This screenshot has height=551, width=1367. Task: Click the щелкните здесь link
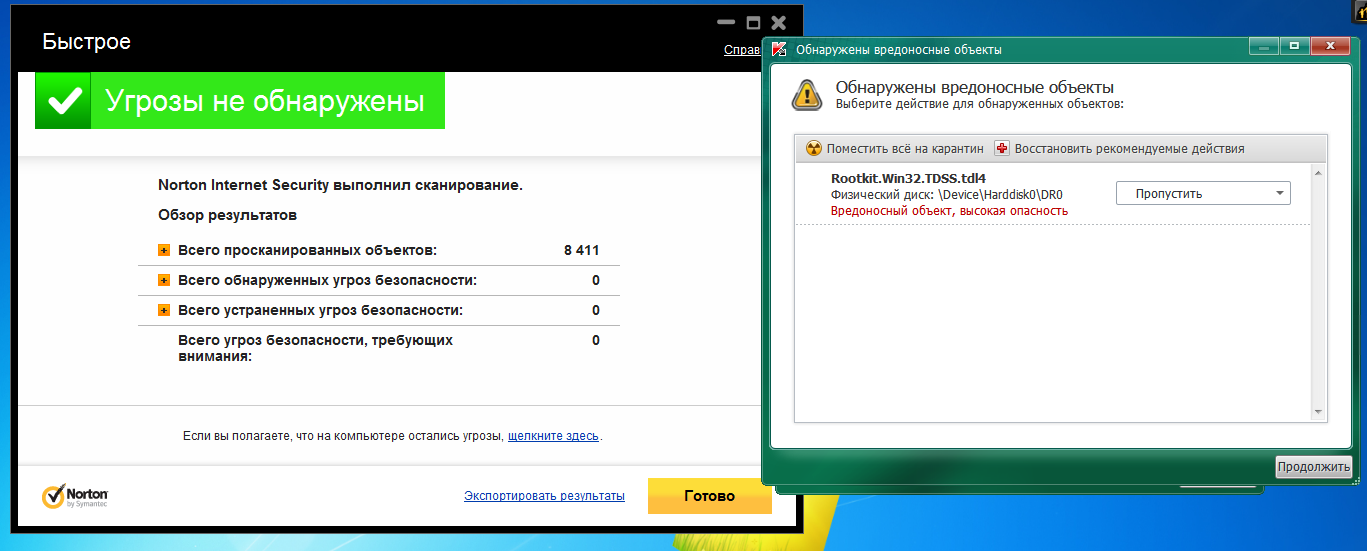tap(553, 436)
